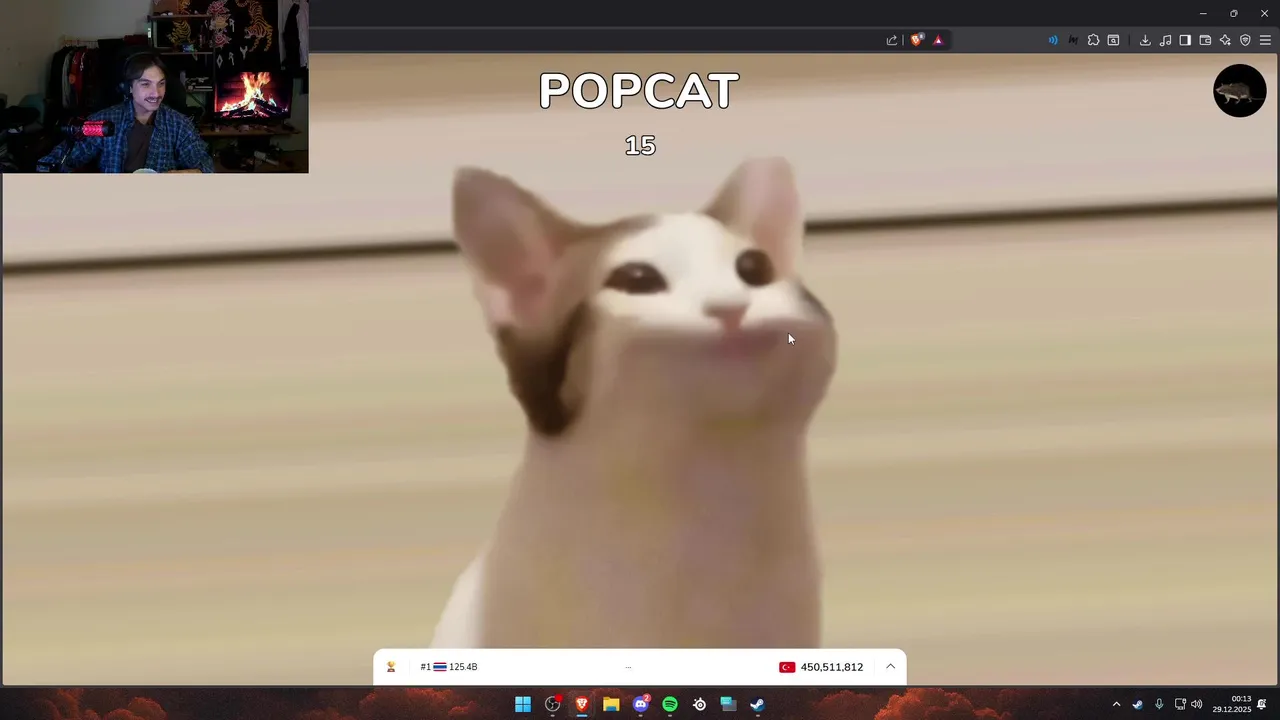Open the Brave playlist music note icon

pos(1165,40)
